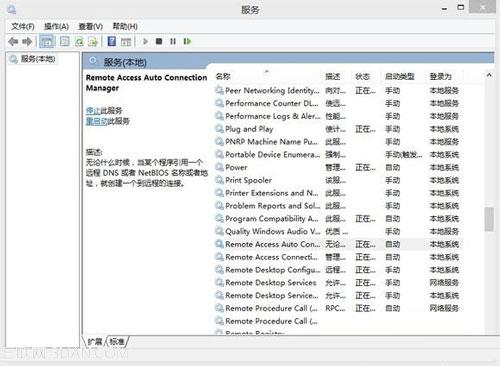Select Program Compatibility A... service

click(337, 219)
